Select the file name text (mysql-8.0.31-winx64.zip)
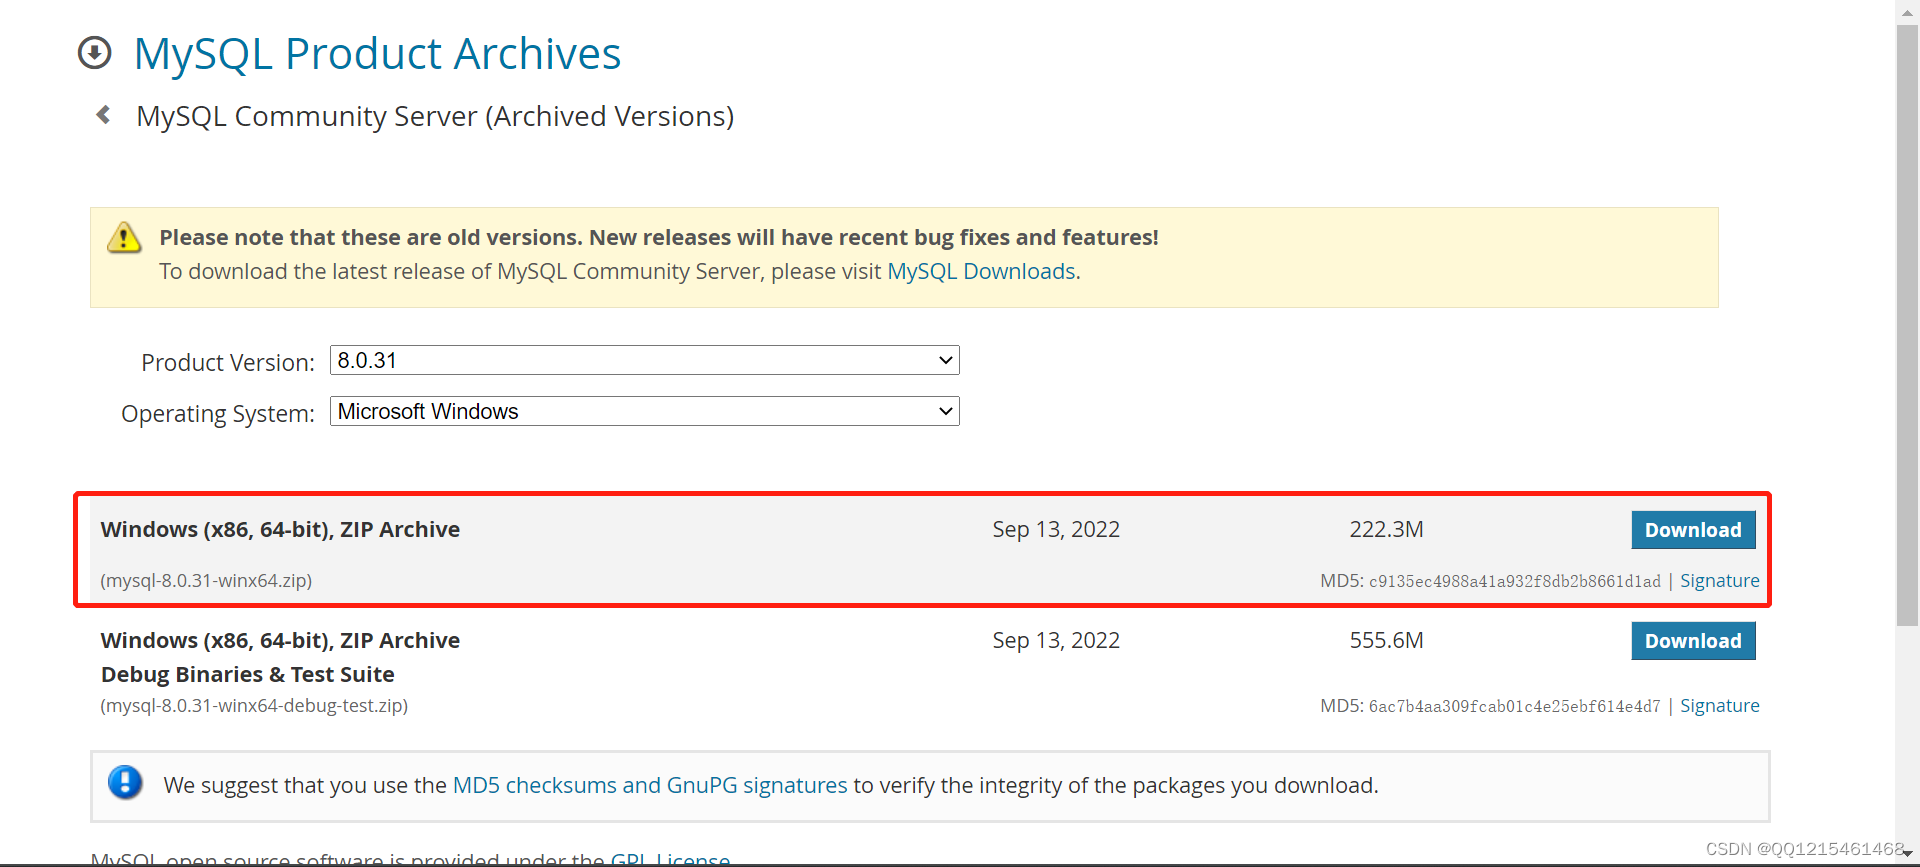 (206, 581)
